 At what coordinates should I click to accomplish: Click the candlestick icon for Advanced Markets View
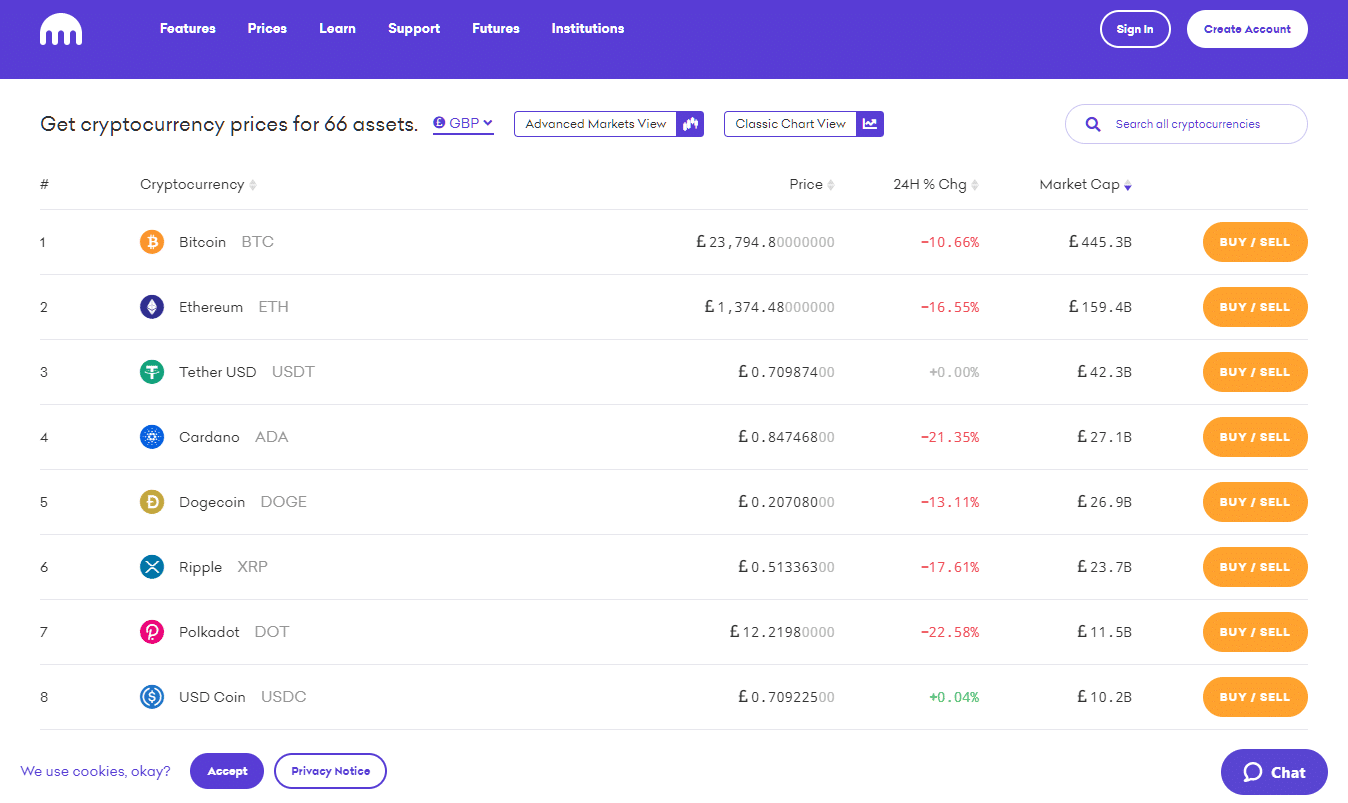pyautogui.click(x=690, y=124)
